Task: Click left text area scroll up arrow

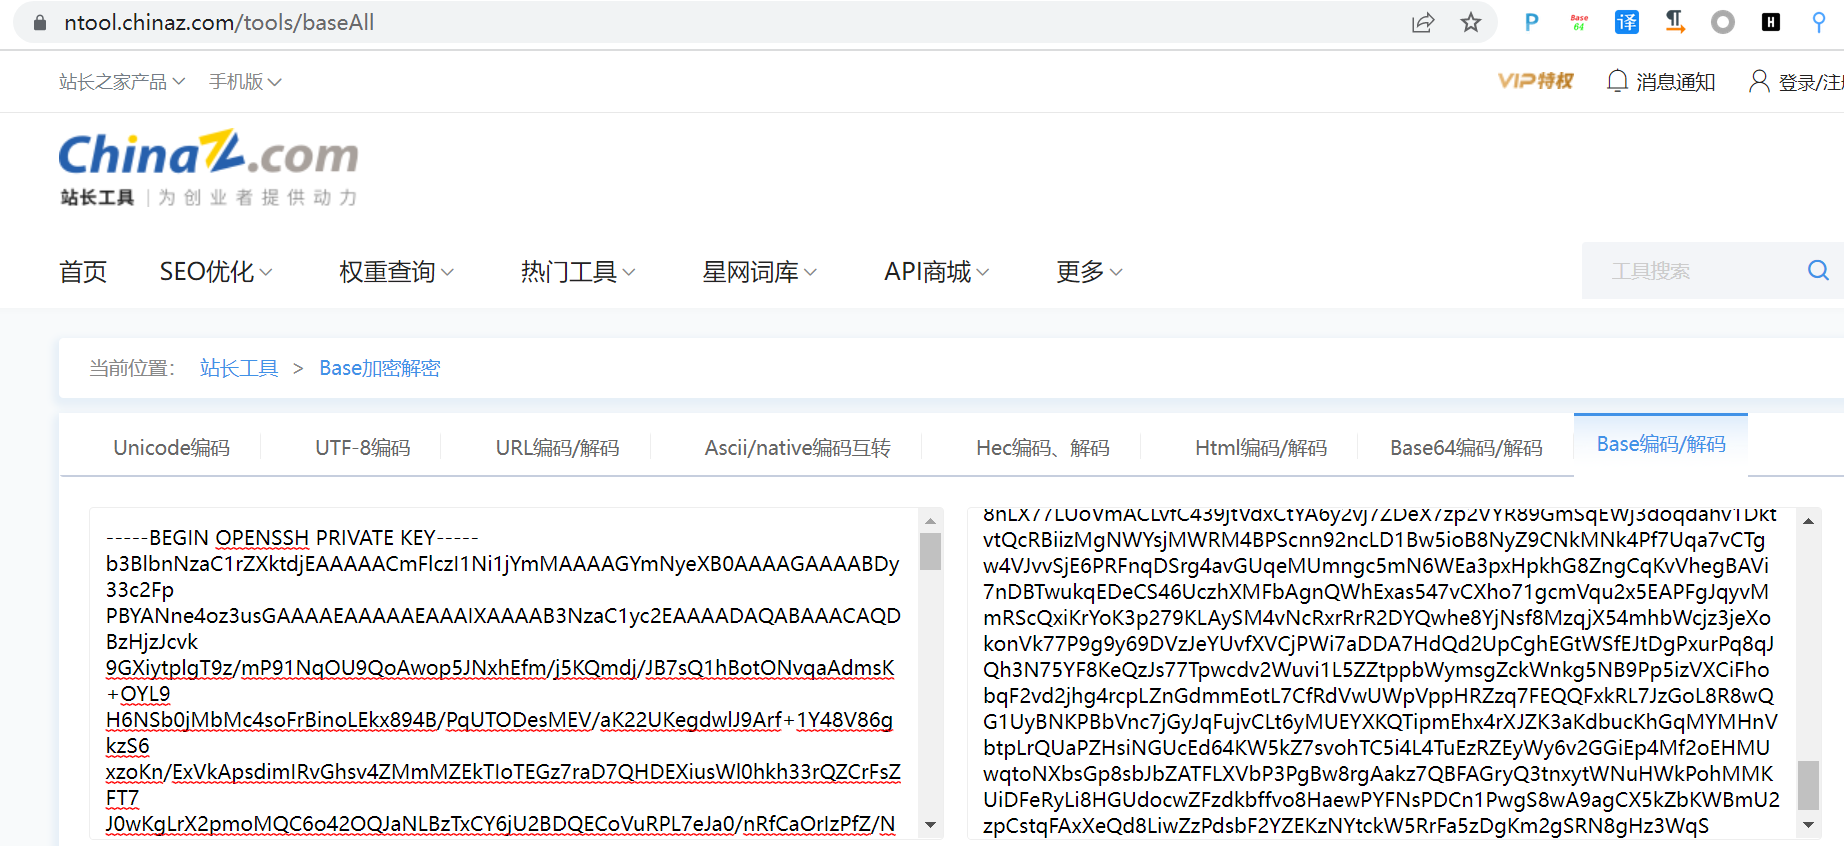Action: point(930,520)
